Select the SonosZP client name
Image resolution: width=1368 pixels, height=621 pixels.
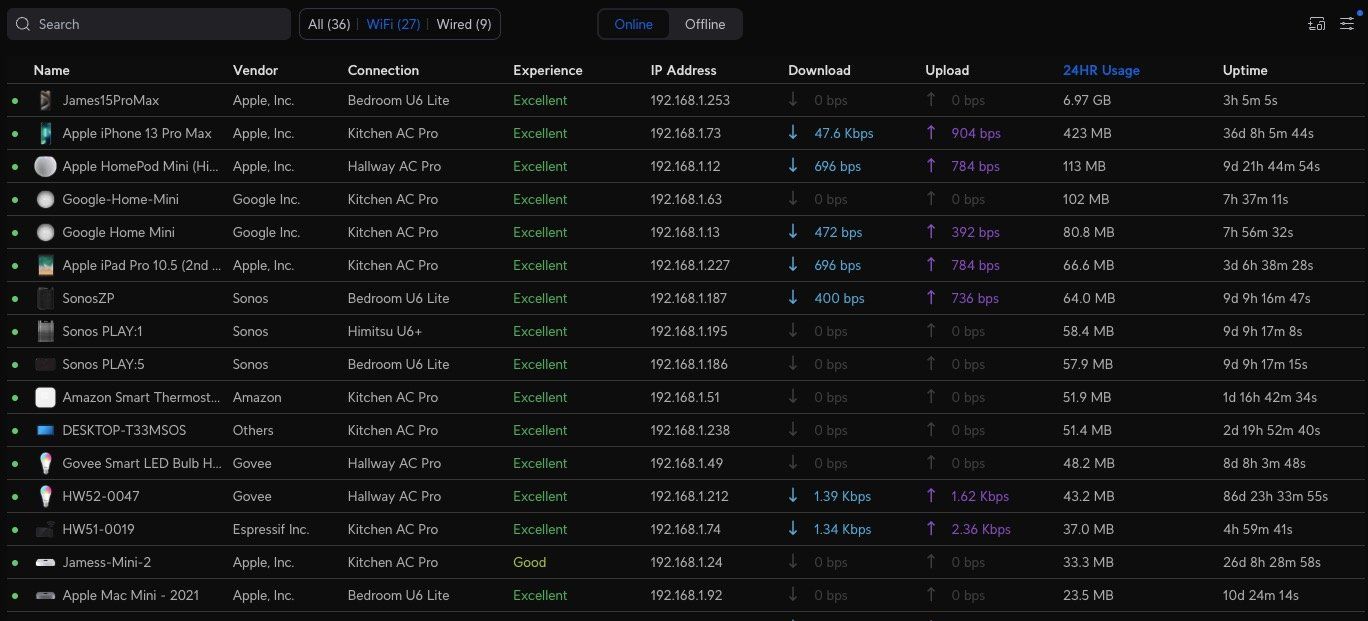pos(89,298)
